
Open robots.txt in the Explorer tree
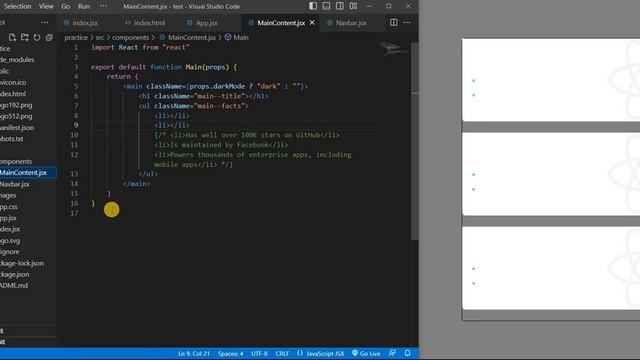(x=28, y=139)
